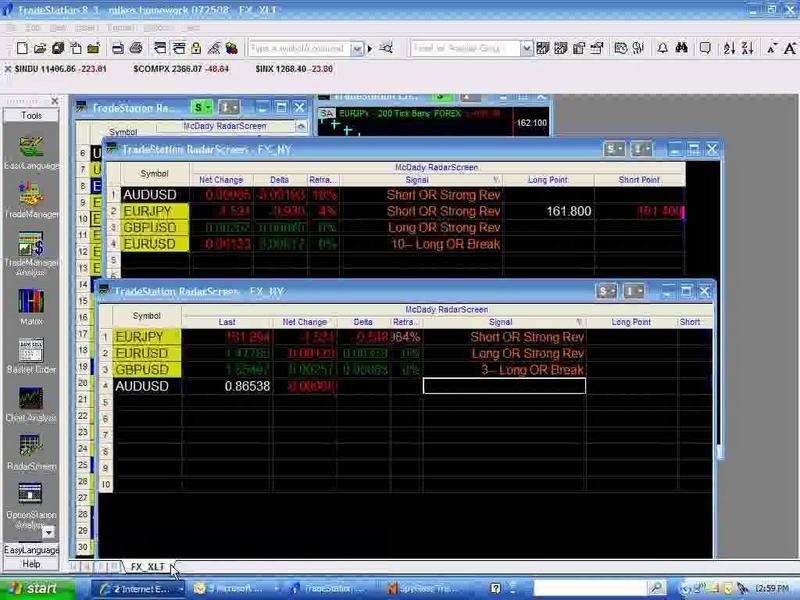
Task: Sort ascending with the A-Z toolbar icon
Action: click(x=729, y=48)
